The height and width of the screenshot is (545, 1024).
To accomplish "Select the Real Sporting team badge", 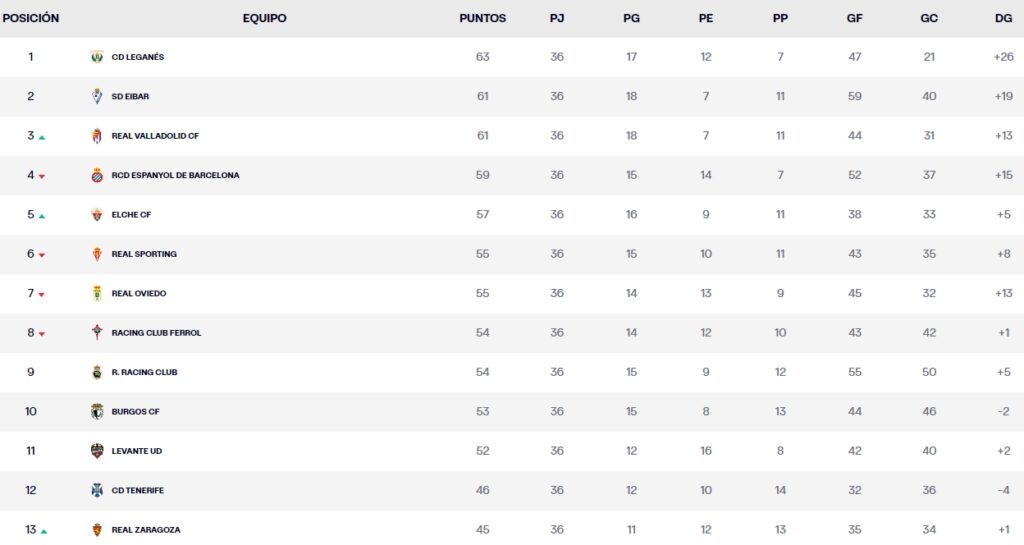I will tap(97, 254).
